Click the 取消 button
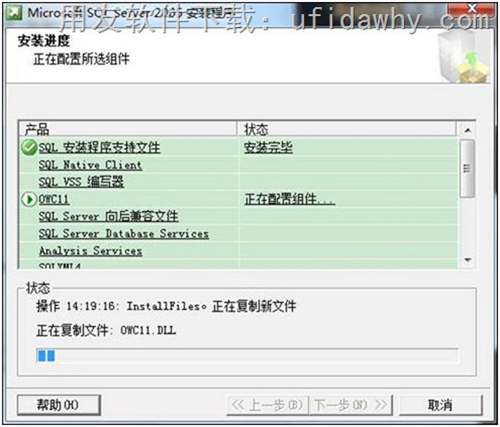 tap(440, 405)
